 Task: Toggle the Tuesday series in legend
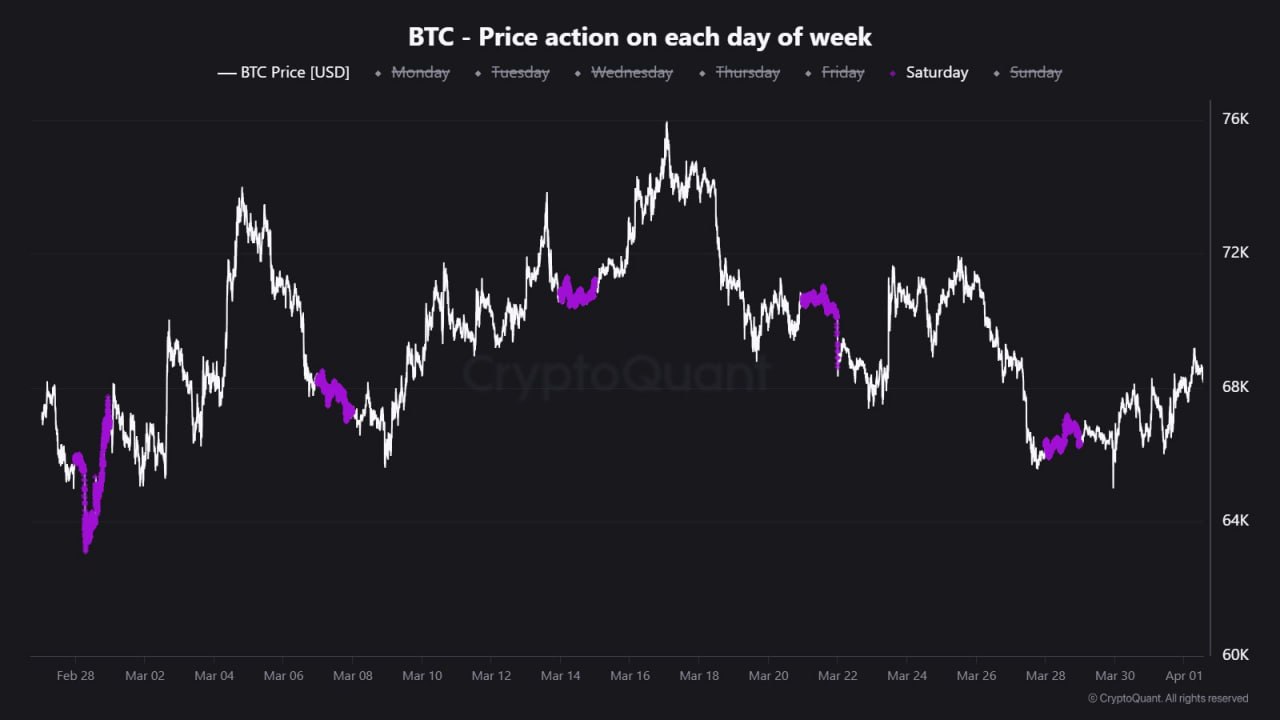click(x=520, y=73)
